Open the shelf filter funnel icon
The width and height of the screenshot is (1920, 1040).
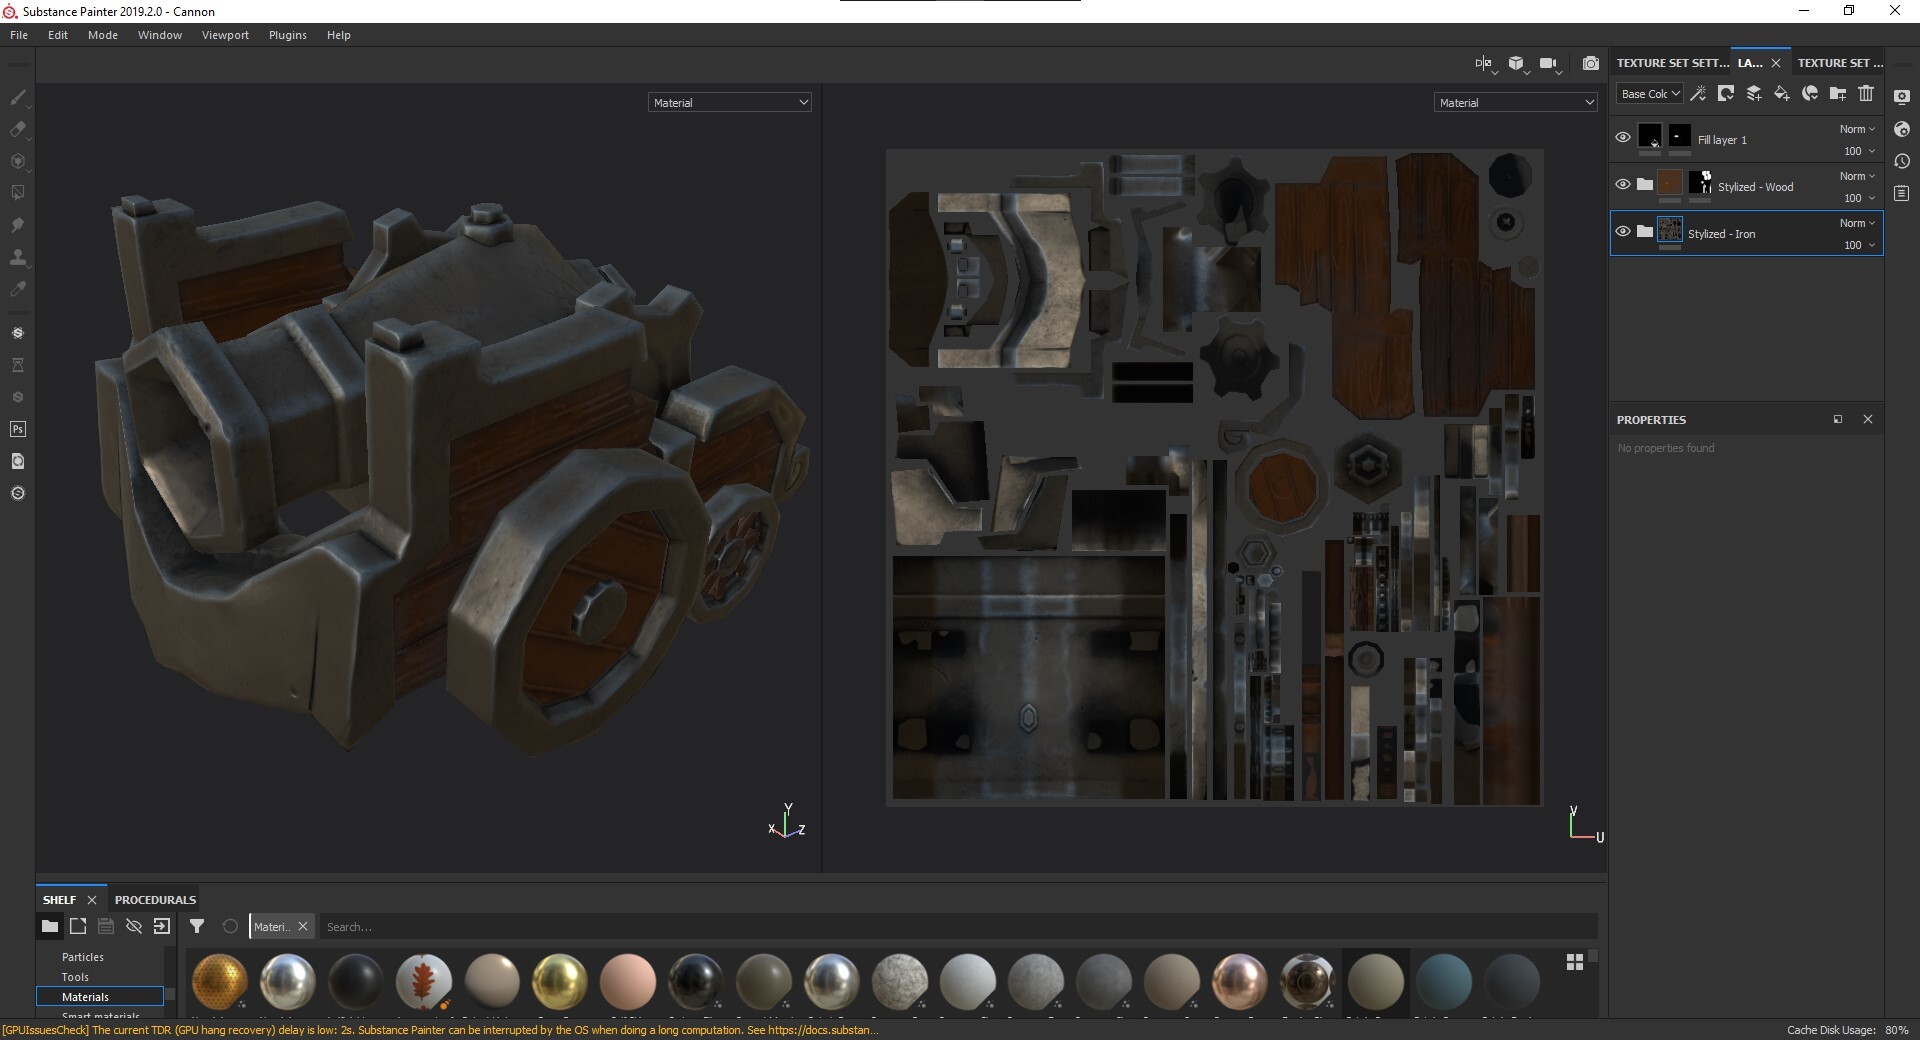point(197,926)
